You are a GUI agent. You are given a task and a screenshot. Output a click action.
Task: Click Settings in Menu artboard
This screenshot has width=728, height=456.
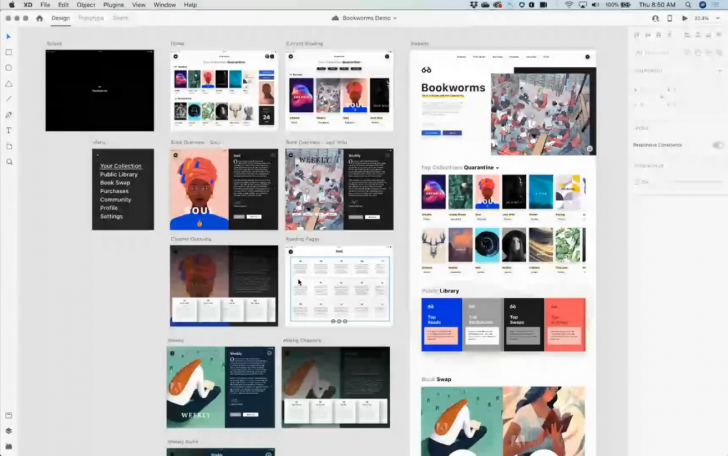pos(111,216)
